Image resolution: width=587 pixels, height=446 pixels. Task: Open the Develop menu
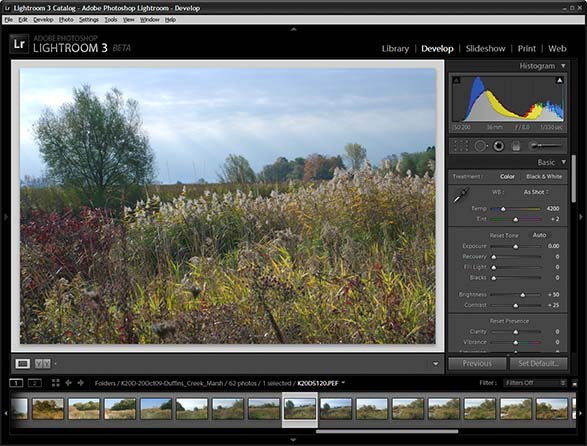[43, 19]
